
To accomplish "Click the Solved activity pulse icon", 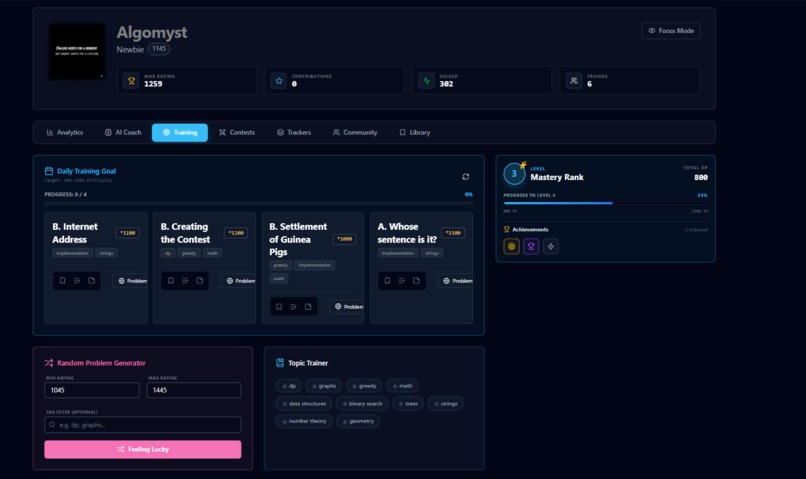I will 426,81.
